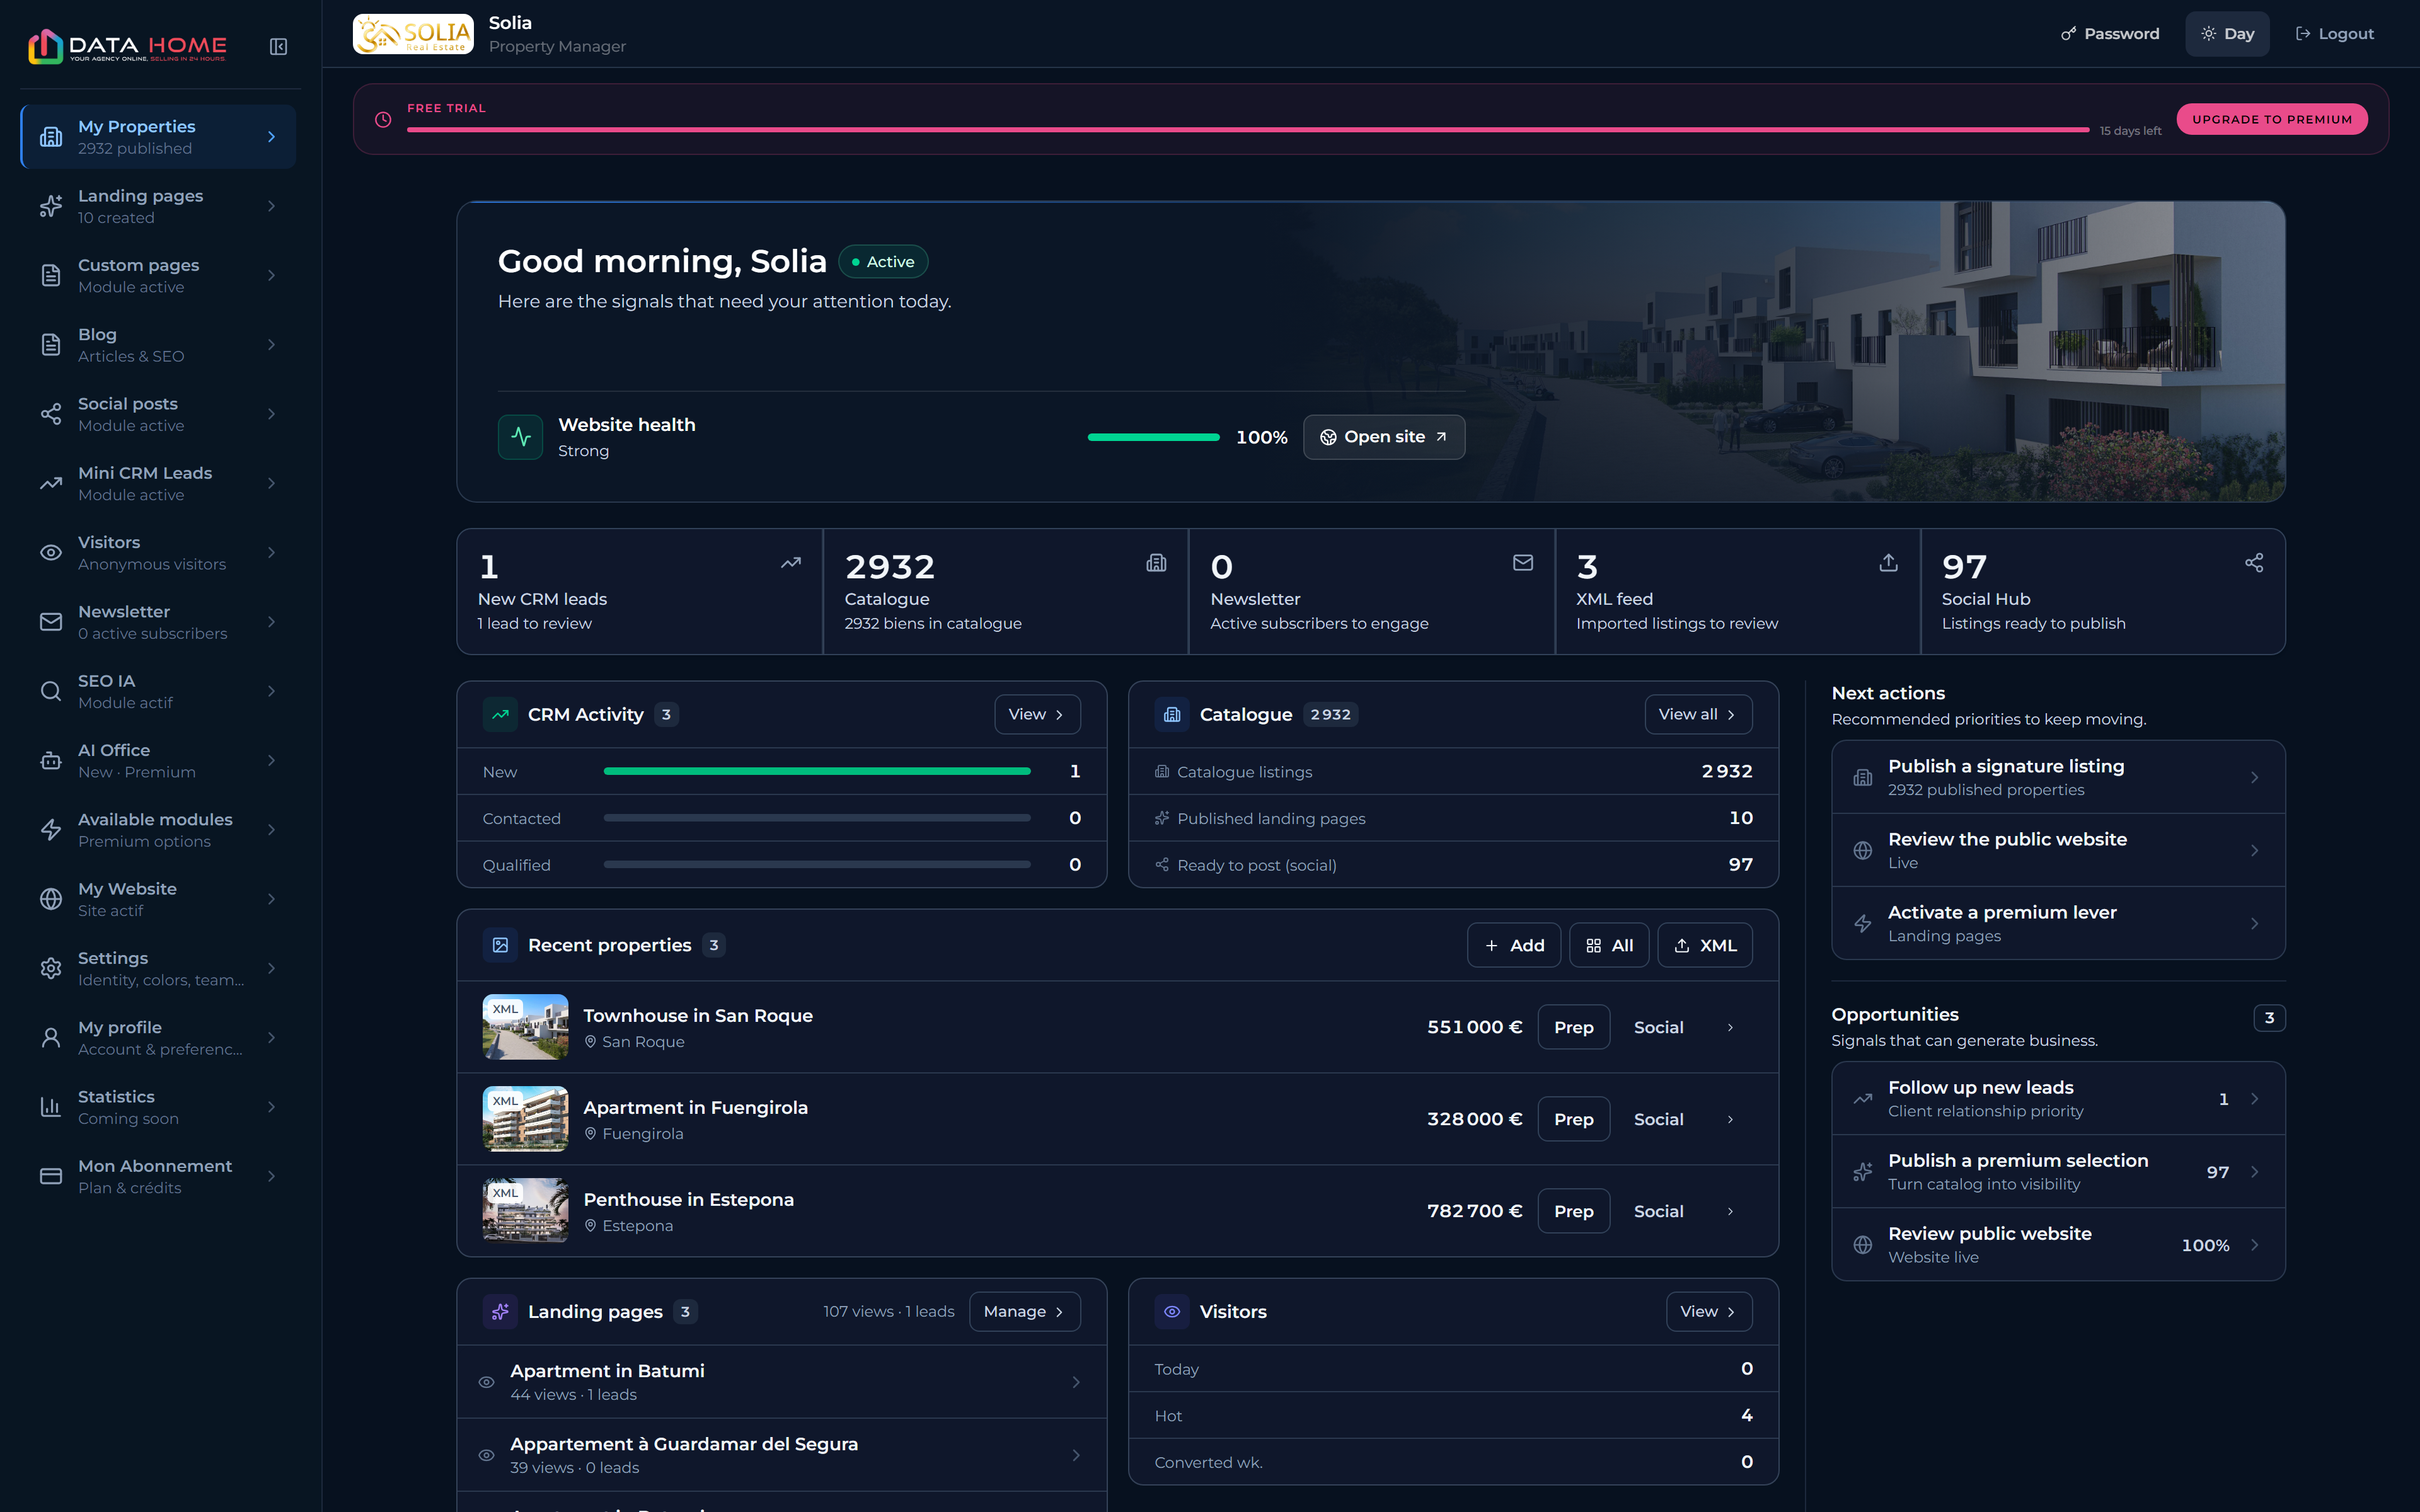Click the envelope icon on Newsletter stat card
Screen dimensions: 2420x1512
point(1523,563)
